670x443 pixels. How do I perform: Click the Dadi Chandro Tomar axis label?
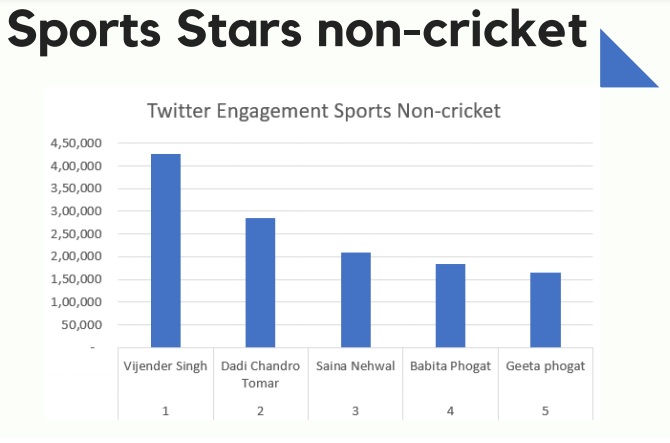coord(260,373)
